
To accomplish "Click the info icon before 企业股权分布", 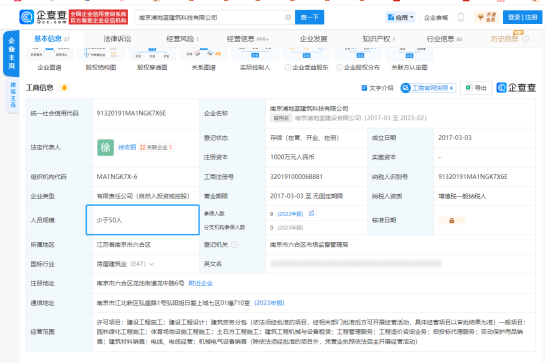I will tap(339, 67).
